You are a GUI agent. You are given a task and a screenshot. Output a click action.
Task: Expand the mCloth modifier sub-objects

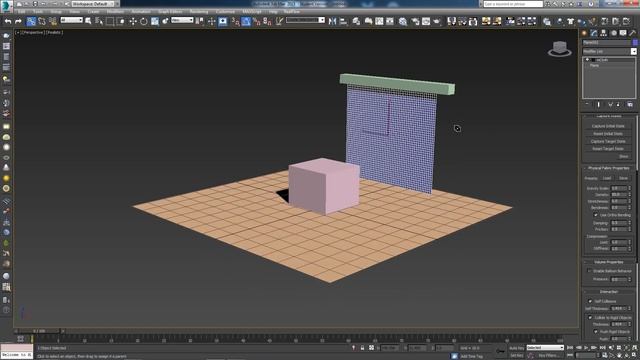tap(587, 60)
